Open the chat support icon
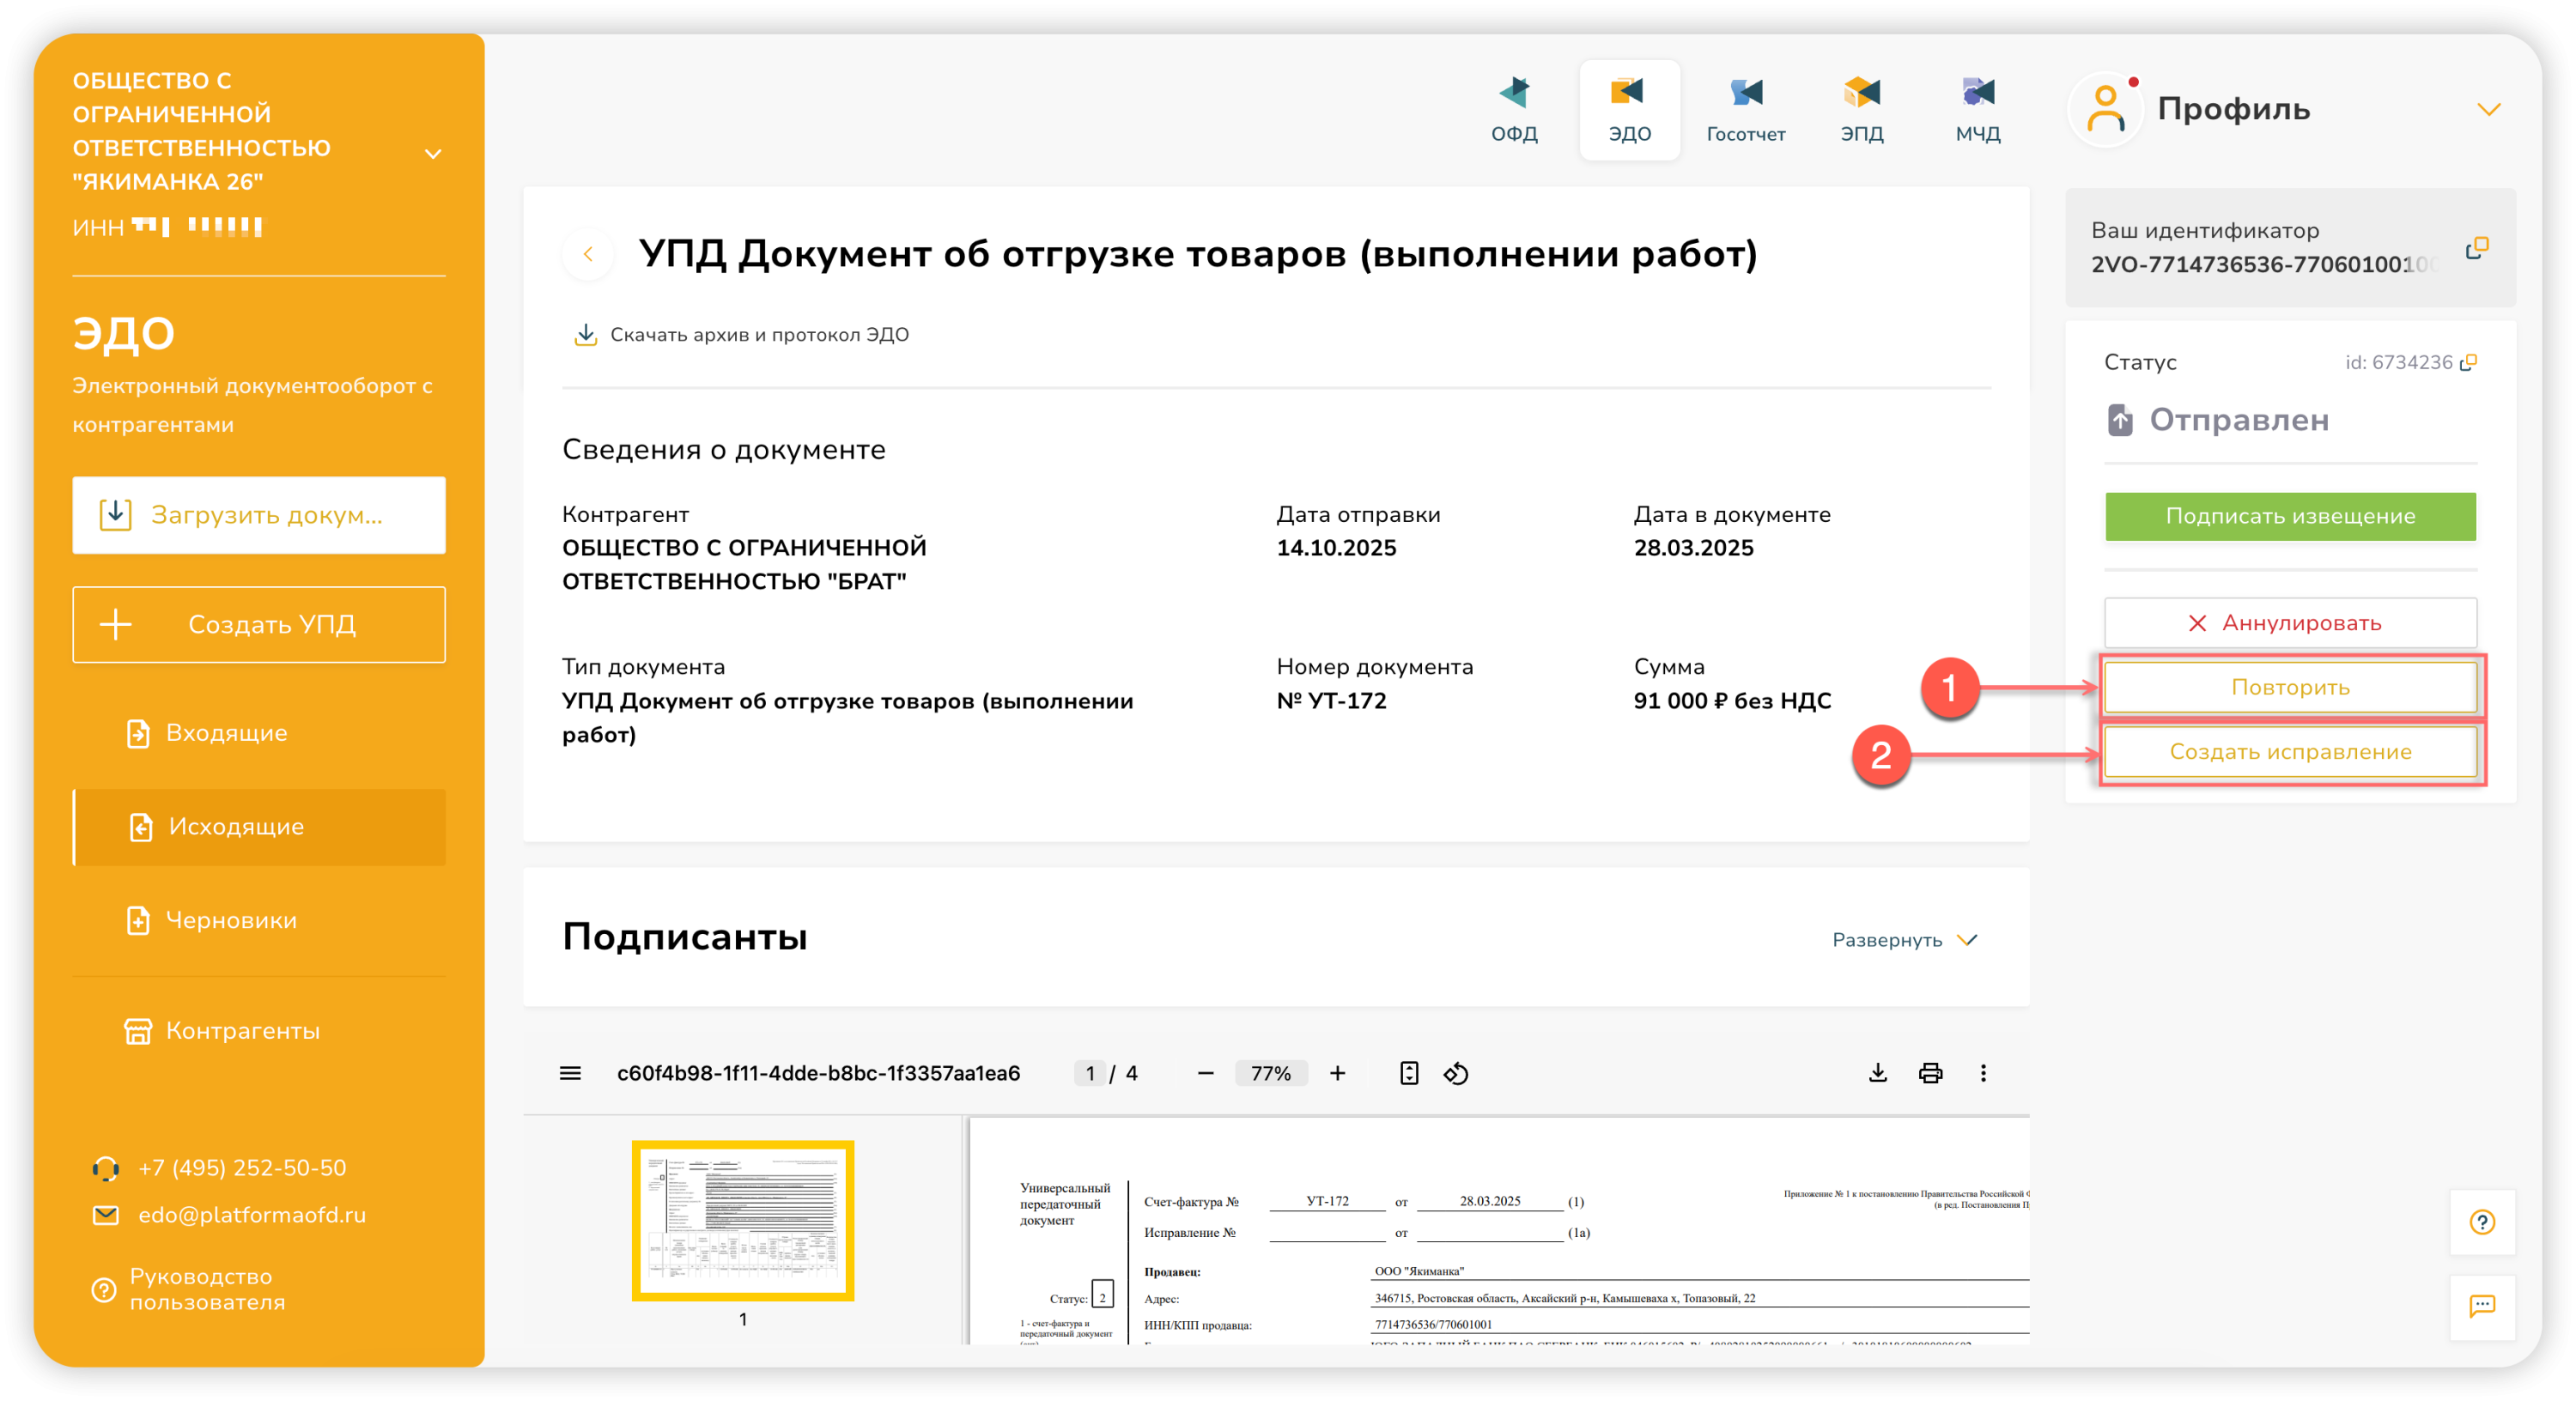 (x=2482, y=1306)
